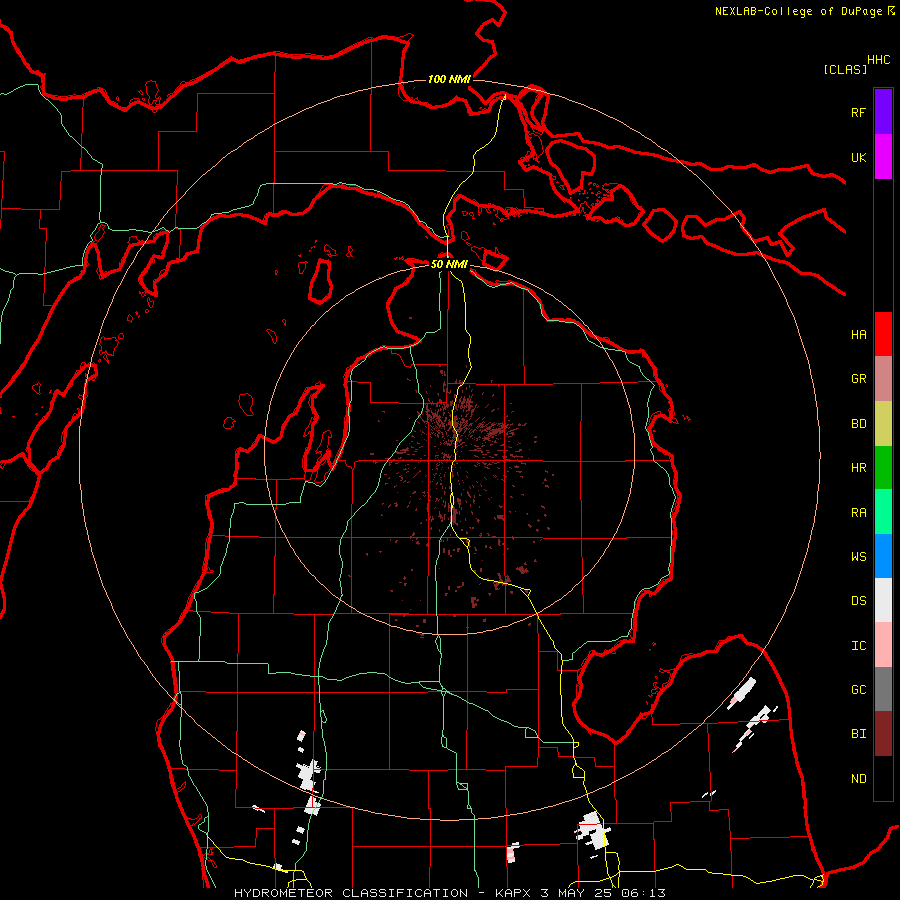Screen dimensions: 900x900
Task: Click the [CLAS] units label
Action: 845,70
